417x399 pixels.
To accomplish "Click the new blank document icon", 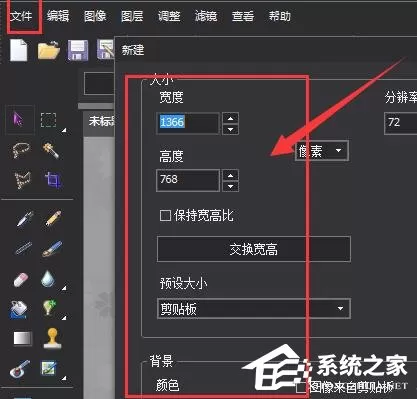I will pyautogui.click(x=18, y=50).
